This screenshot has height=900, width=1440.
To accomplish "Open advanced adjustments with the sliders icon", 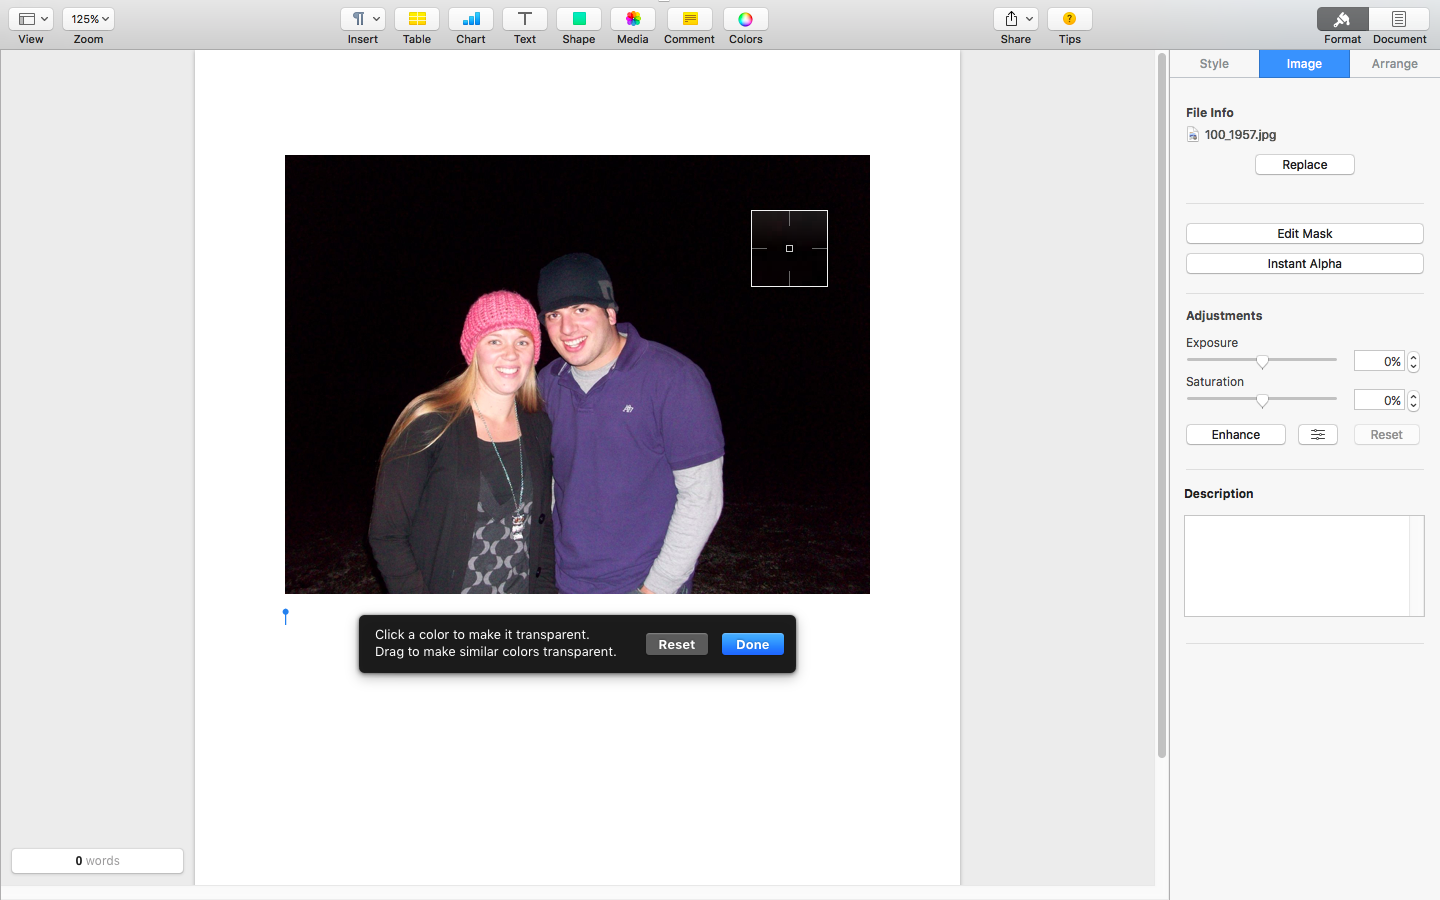I will click(x=1317, y=434).
